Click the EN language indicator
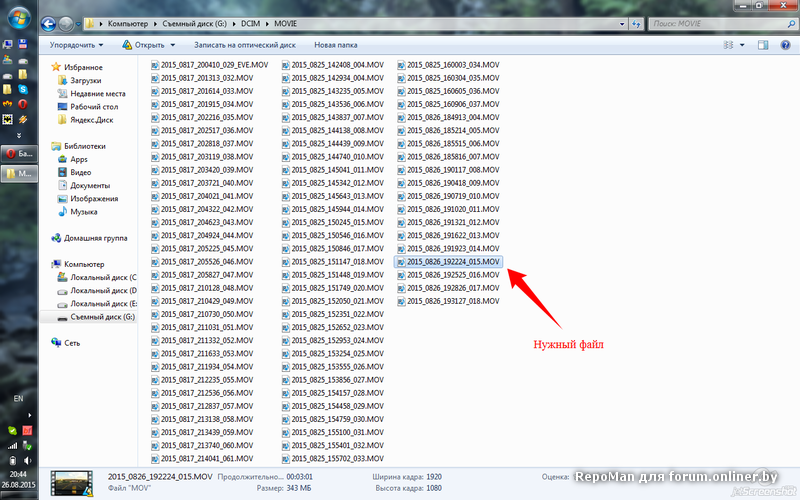Image resolution: width=800 pixels, height=500 pixels. tap(18, 398)
